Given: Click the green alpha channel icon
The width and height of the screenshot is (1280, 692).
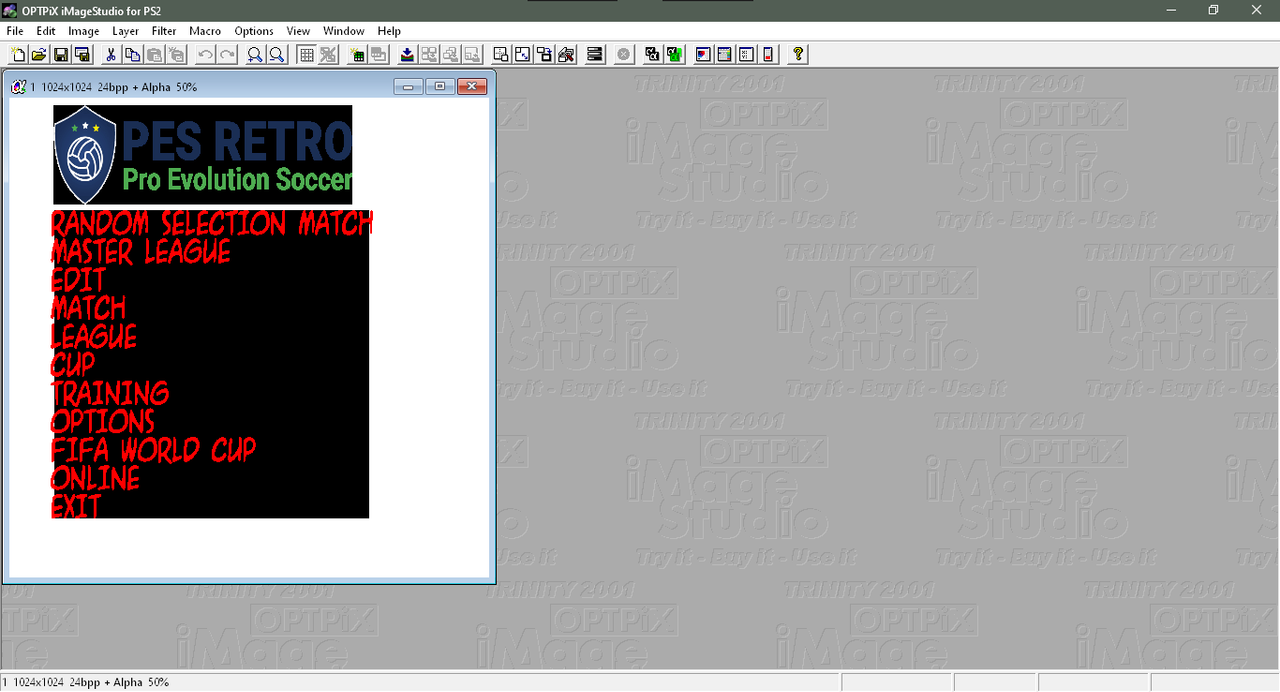Looking at the screenshot, I should pos(675,55).
